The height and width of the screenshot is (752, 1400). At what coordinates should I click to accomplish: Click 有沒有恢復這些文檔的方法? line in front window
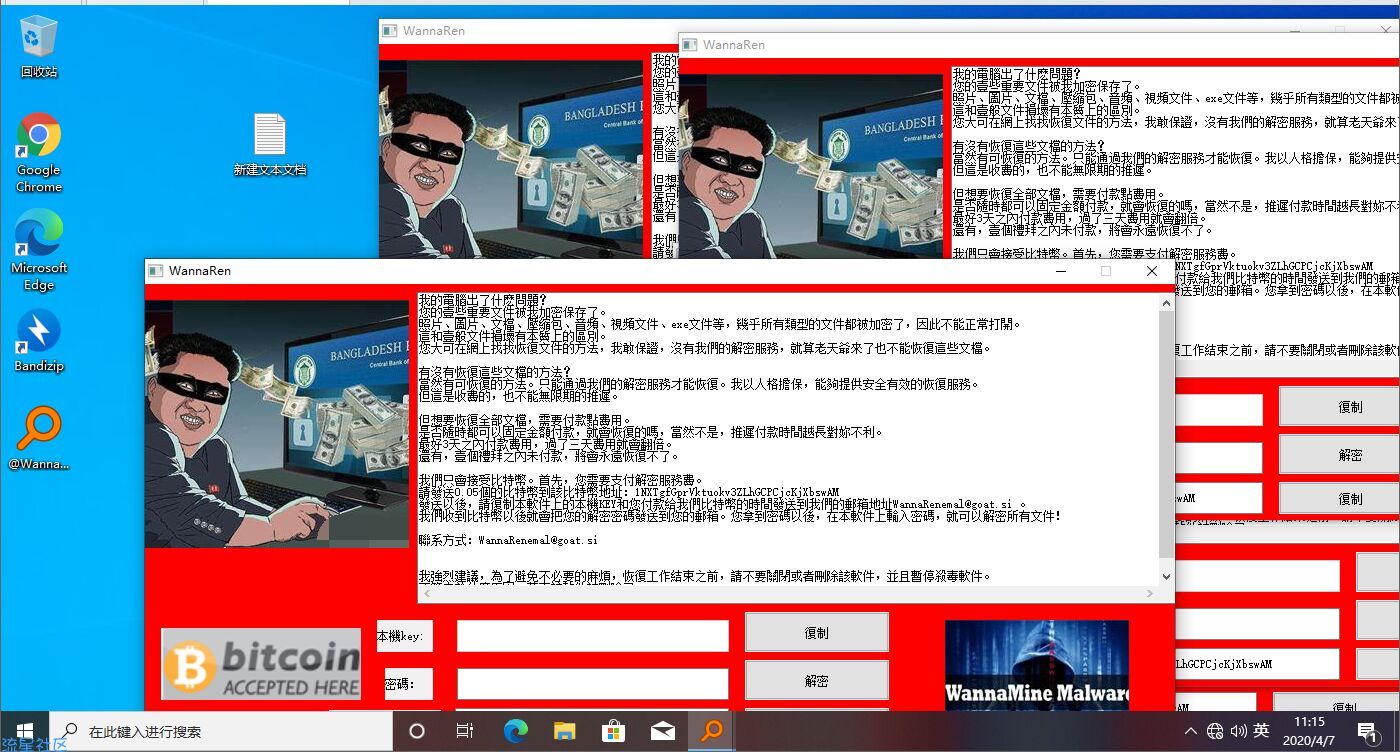495,372
